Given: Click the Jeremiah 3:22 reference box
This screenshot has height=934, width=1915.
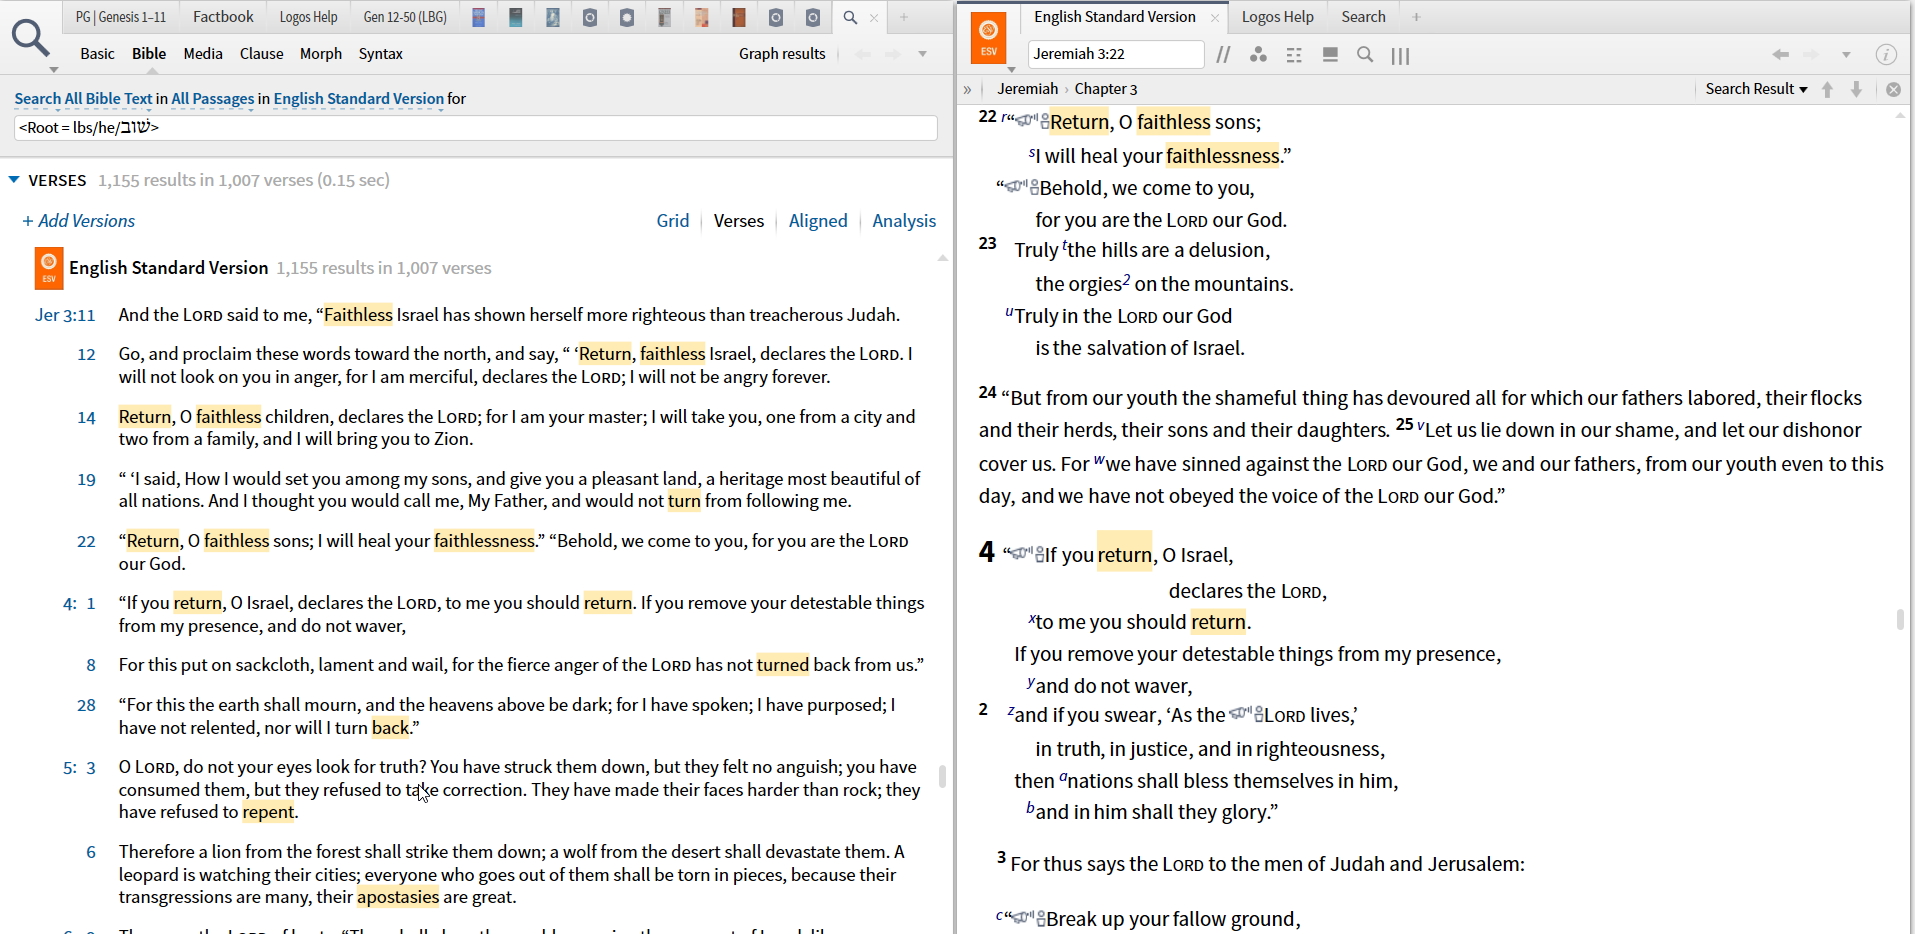Looking at the screenshot, I should click(x=1115, y=54).
